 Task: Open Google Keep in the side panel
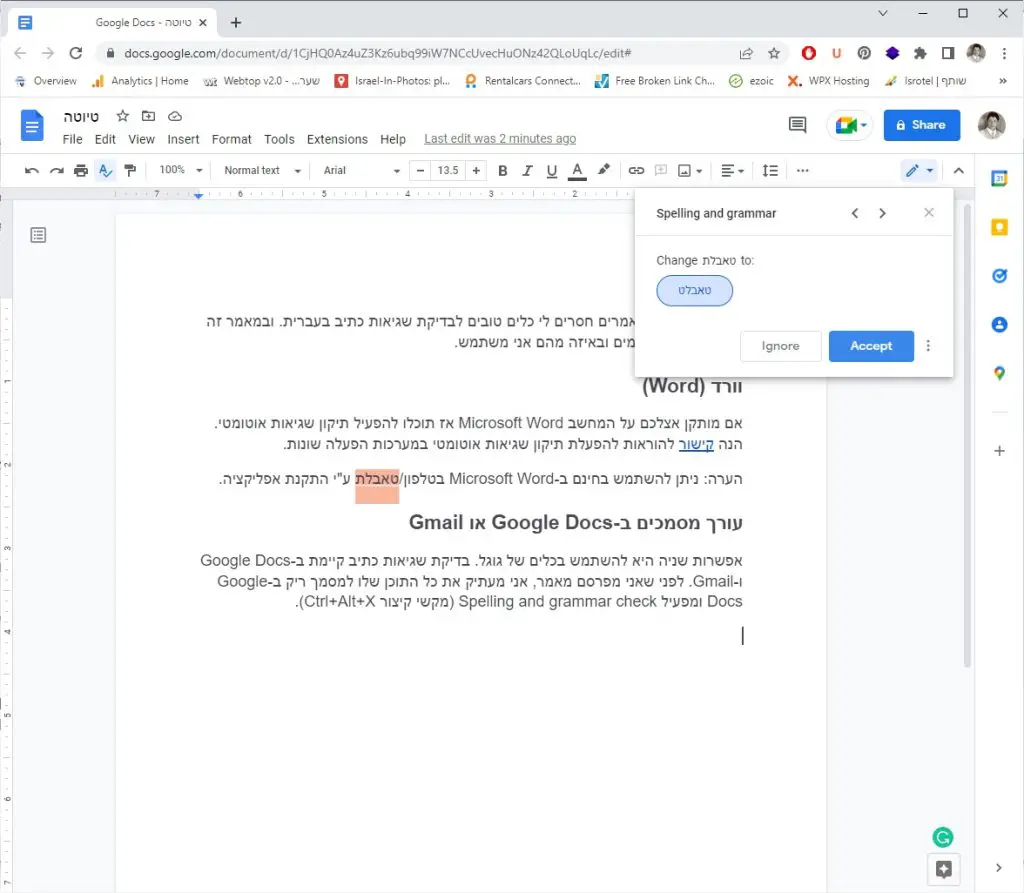click(x=999, y=227)
